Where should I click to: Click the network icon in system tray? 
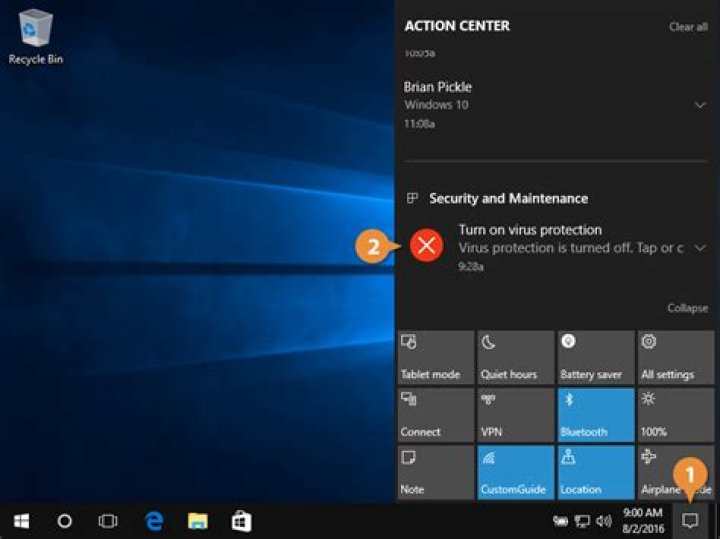[x=582, y=521]
